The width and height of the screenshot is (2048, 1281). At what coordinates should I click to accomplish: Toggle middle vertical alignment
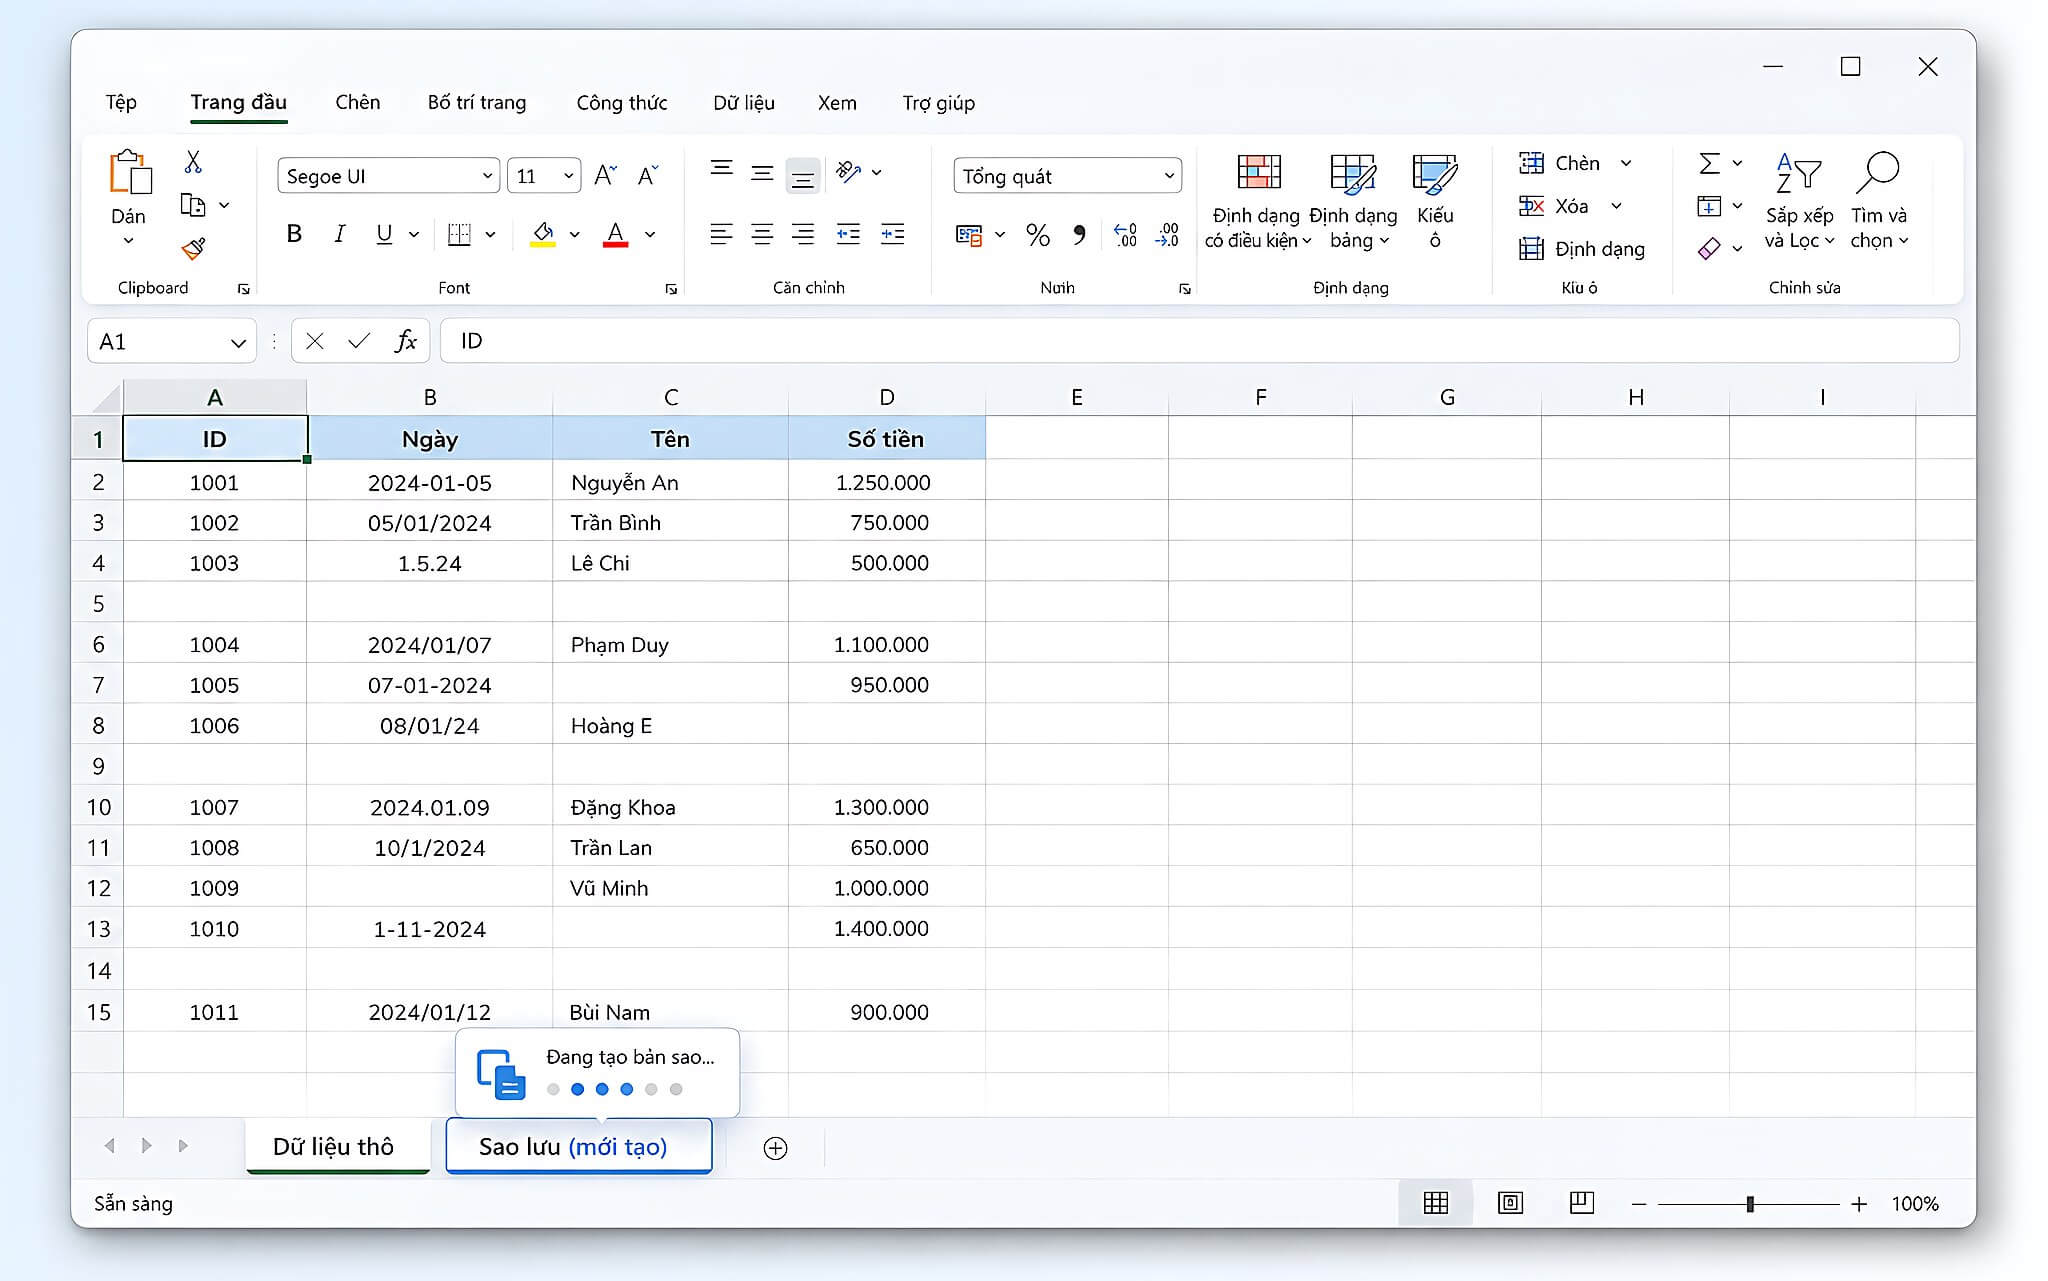click(x=762, y=174)
